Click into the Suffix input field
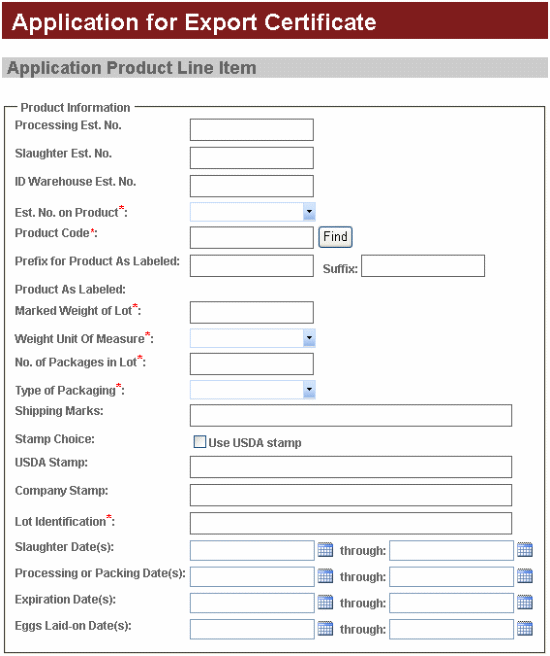The image size is (550, 656). pos(423,266)
